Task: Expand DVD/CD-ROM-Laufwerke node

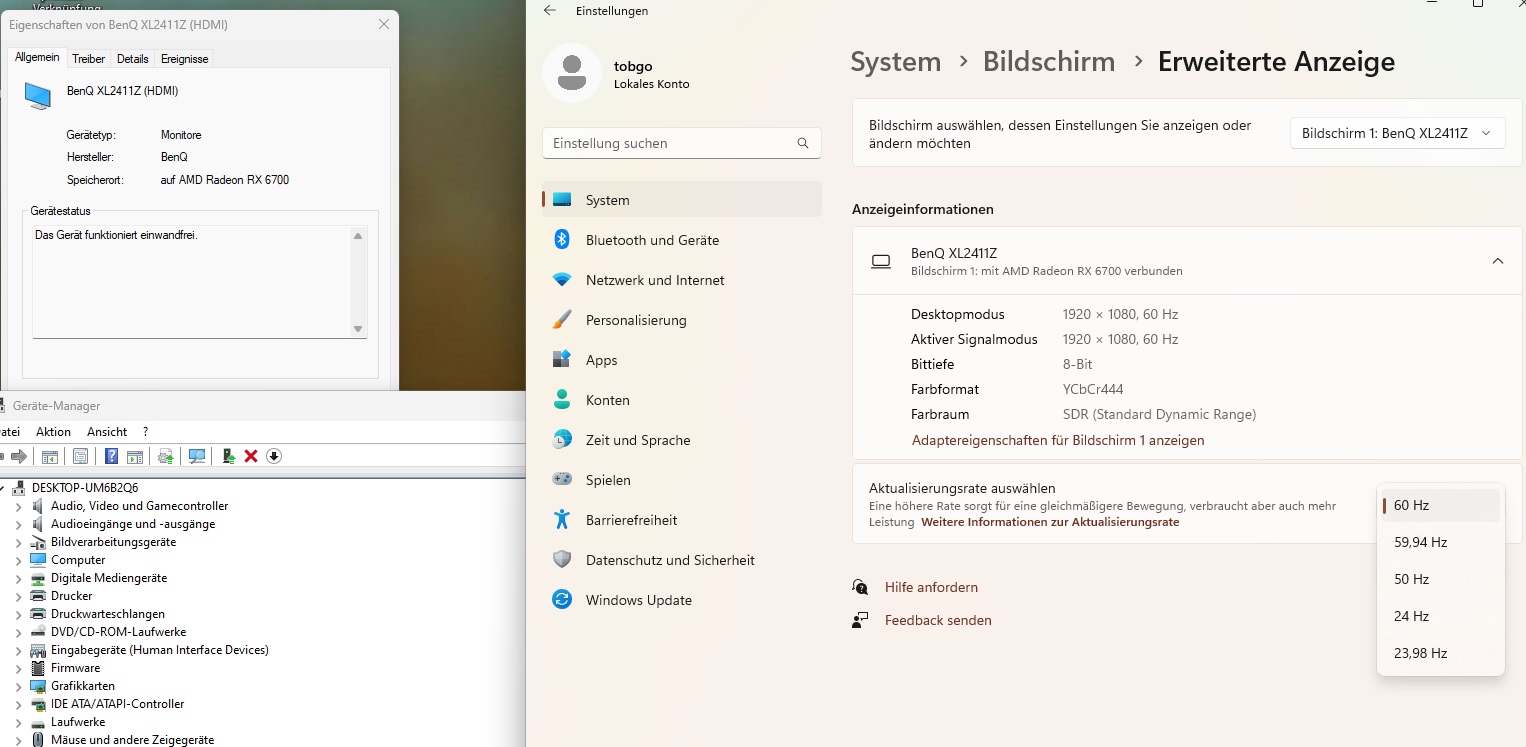Action: (18, 632)
